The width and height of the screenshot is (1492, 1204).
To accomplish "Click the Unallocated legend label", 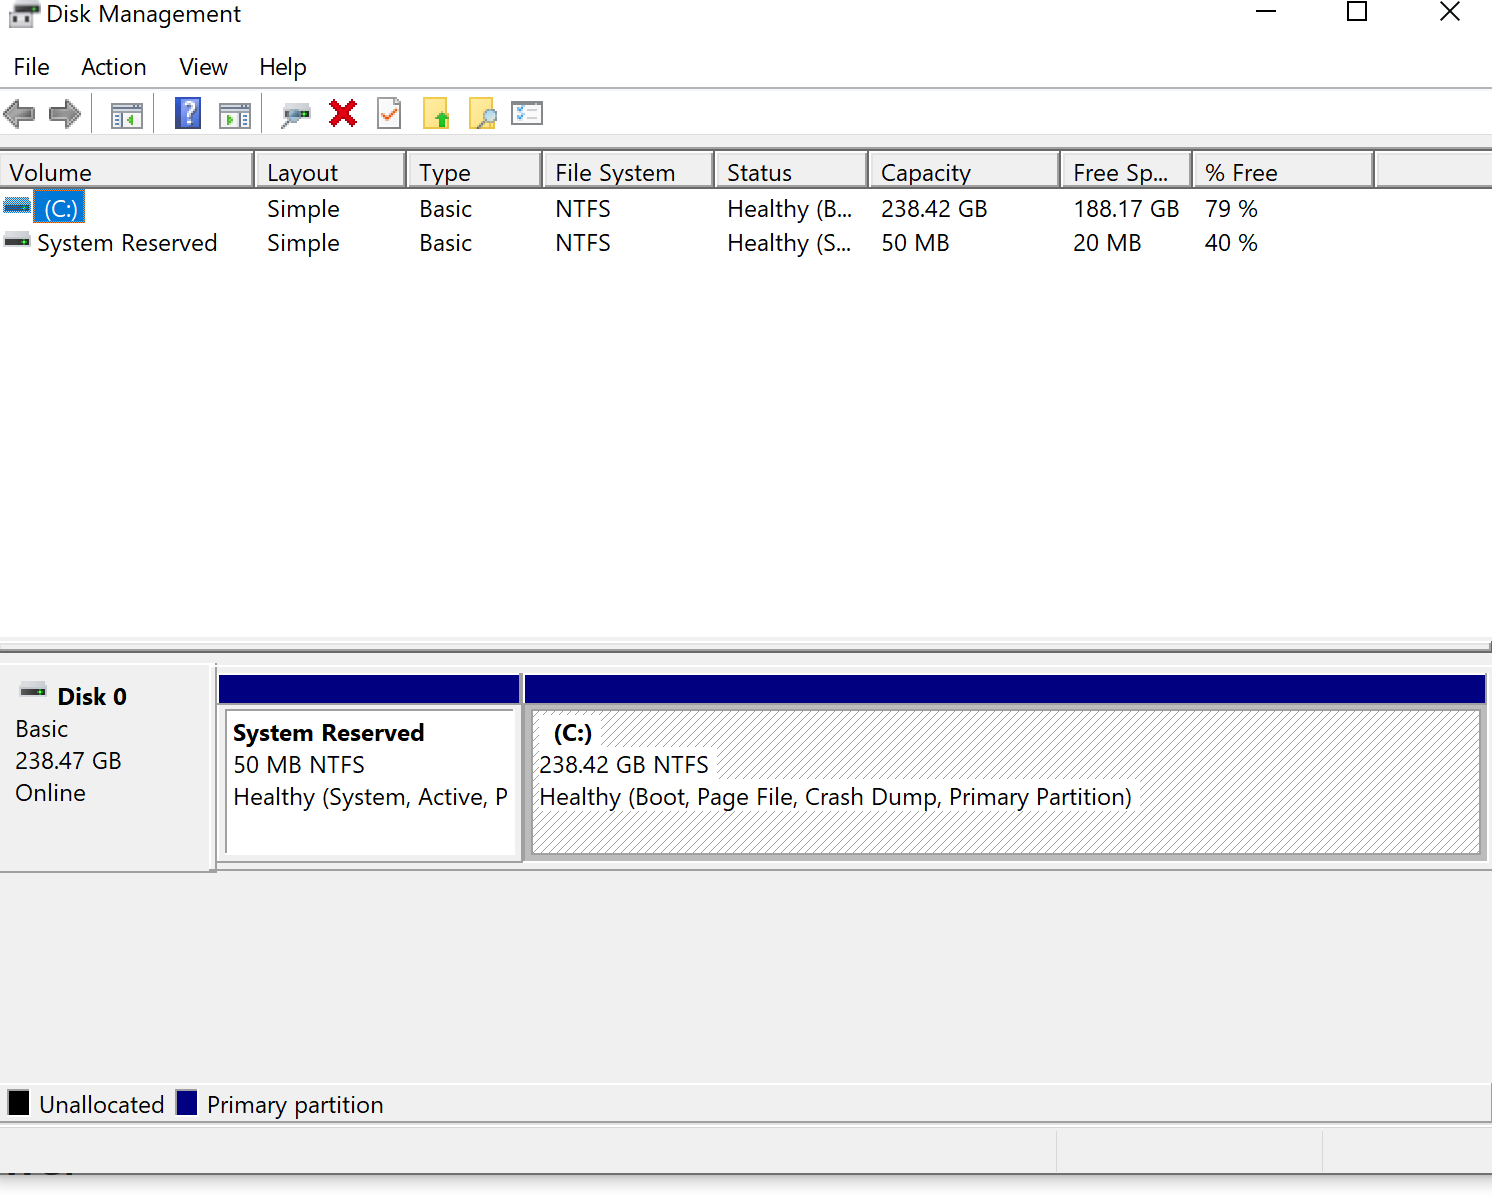I will tap(102, 1104).
